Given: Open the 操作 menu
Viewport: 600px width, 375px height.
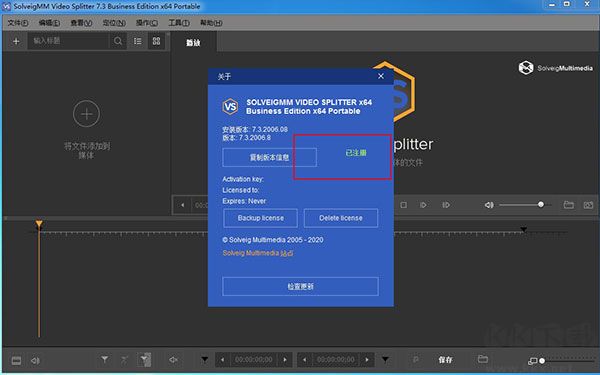Looking at the screenshot, I should point(147,23).
